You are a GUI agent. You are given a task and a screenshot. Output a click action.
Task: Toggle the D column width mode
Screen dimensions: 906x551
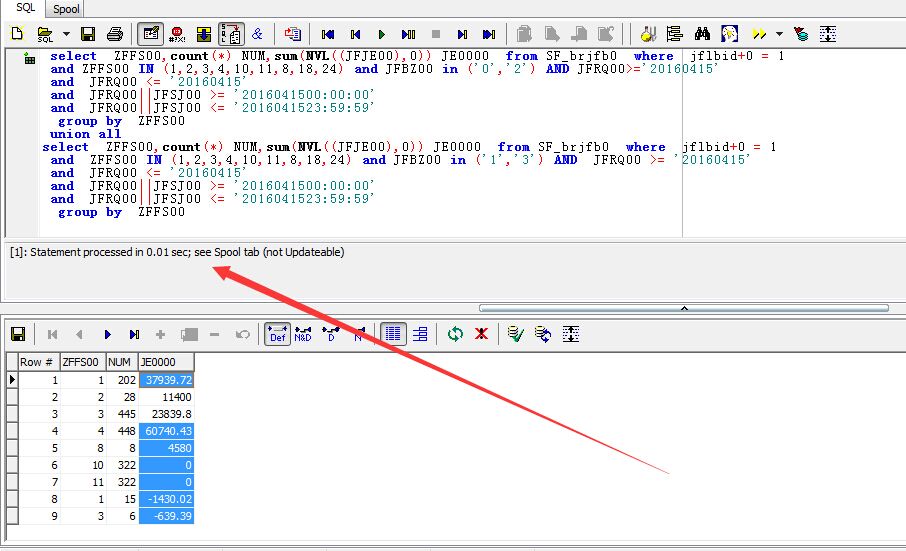[331, 334]
